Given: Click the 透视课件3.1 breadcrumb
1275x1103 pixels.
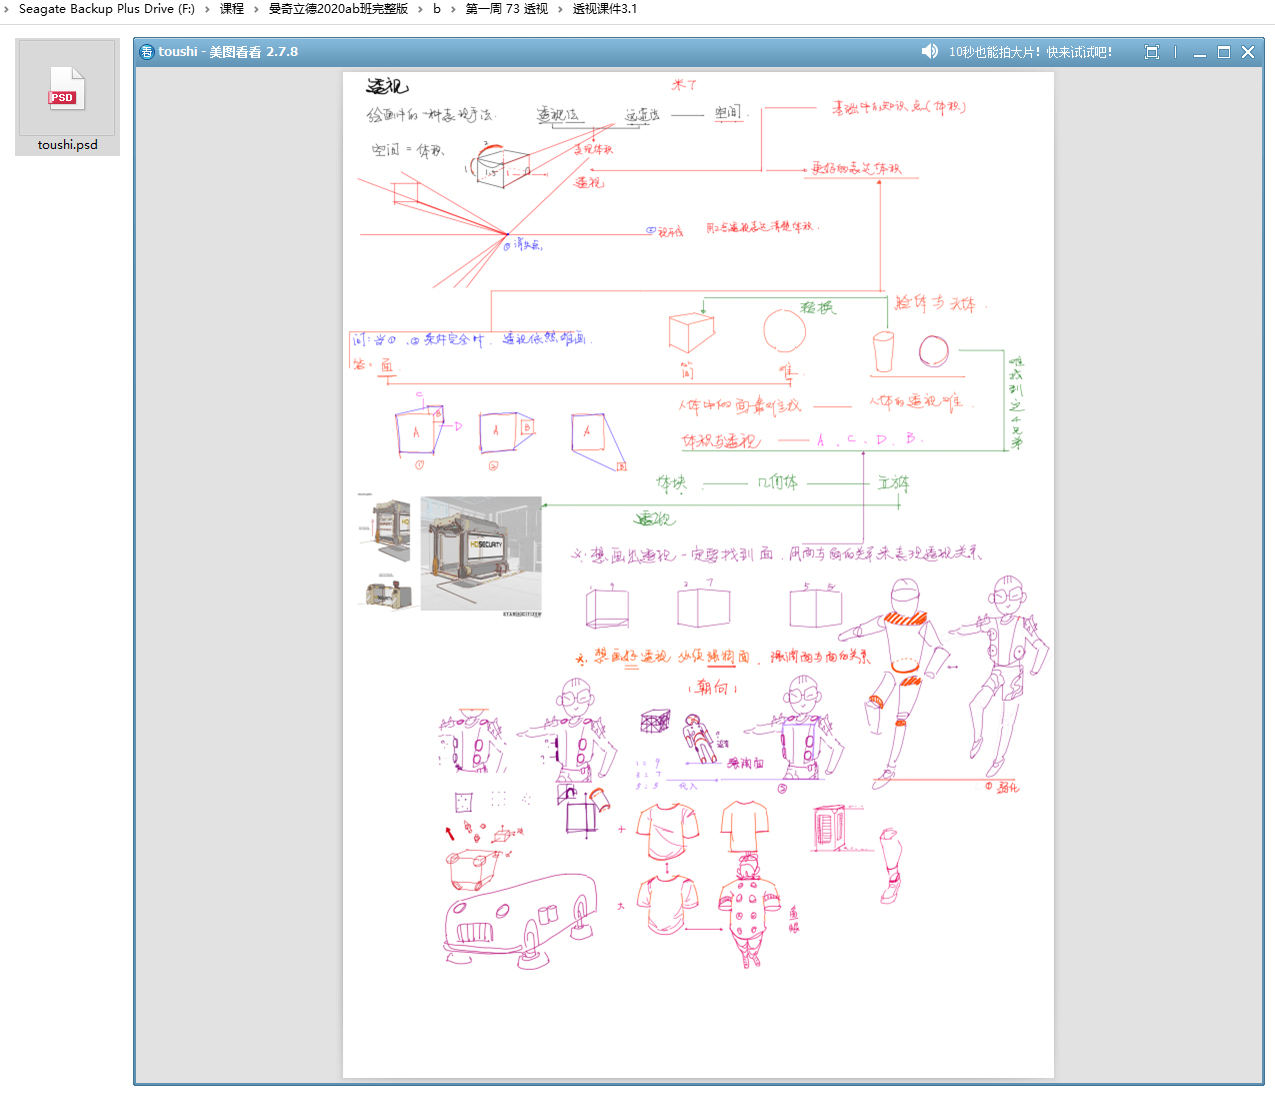Looking at the screenshot, I should pos(604,9).
